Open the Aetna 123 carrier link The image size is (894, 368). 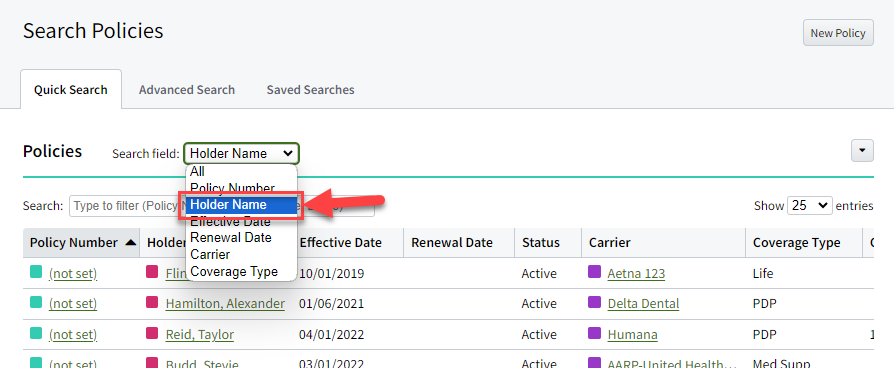click(636, 274)
